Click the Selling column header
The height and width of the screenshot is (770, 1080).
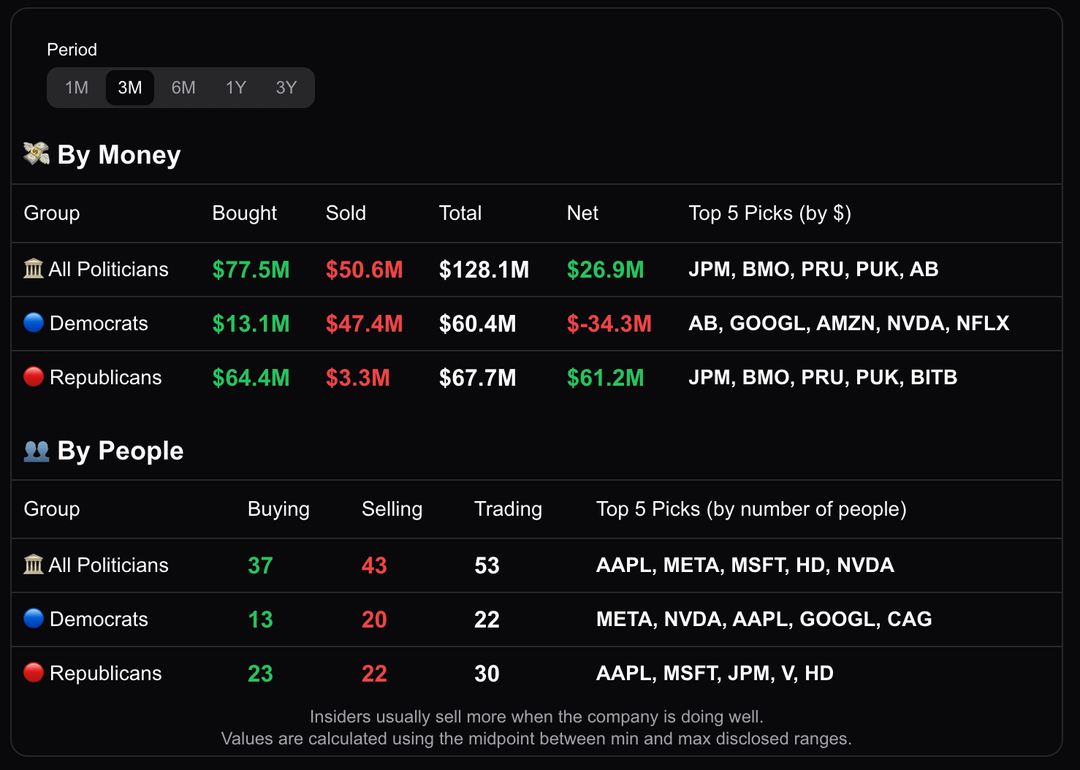pyautogui.click(x=391, y=509)
